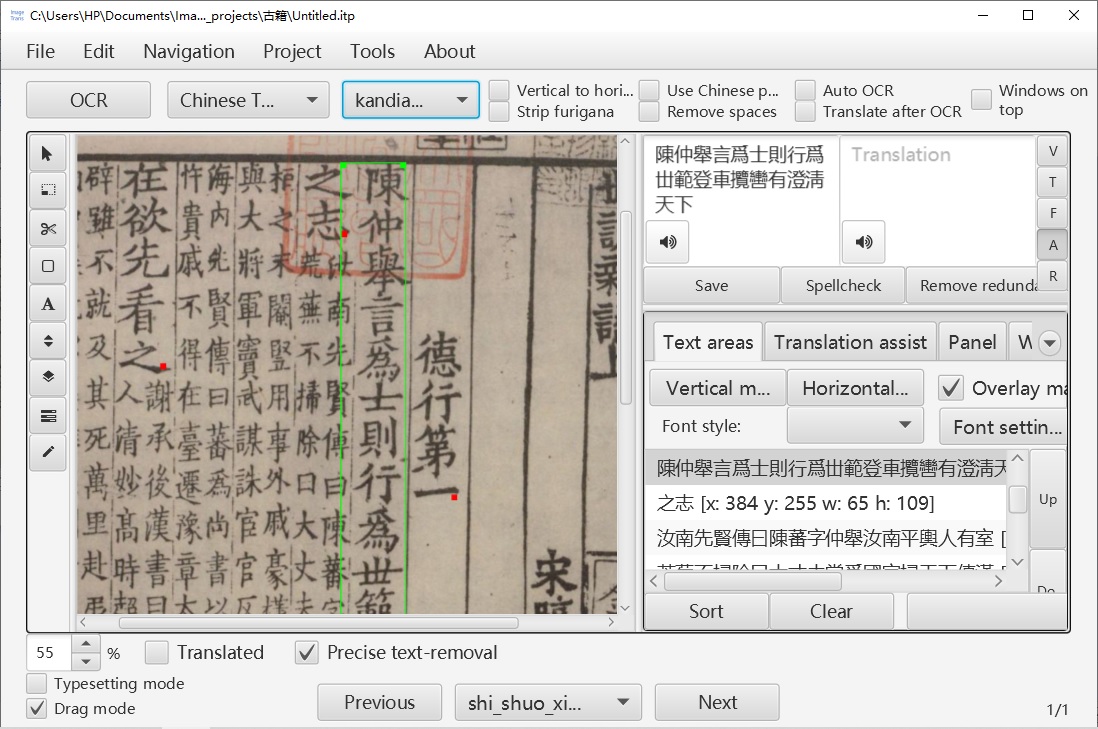Image resolution: width=1098 pixels, height=729 pixels.
Task: Expand the Font style dropdown
Action: pyautogui.click(x=855, y=426)
